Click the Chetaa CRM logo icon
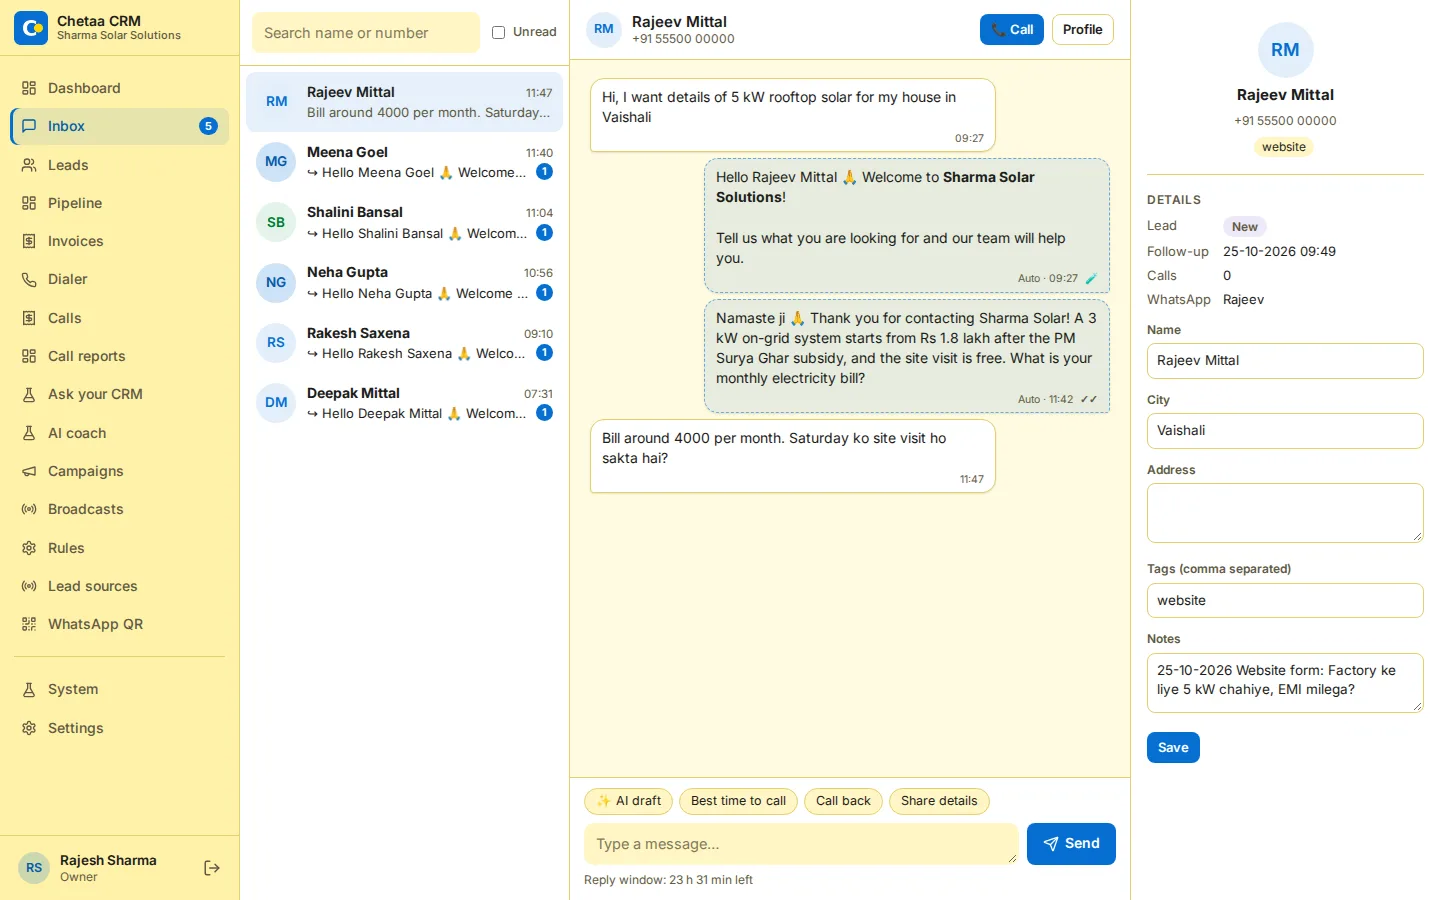Viewport: 1440px width, 900px height. coord(31,28)
